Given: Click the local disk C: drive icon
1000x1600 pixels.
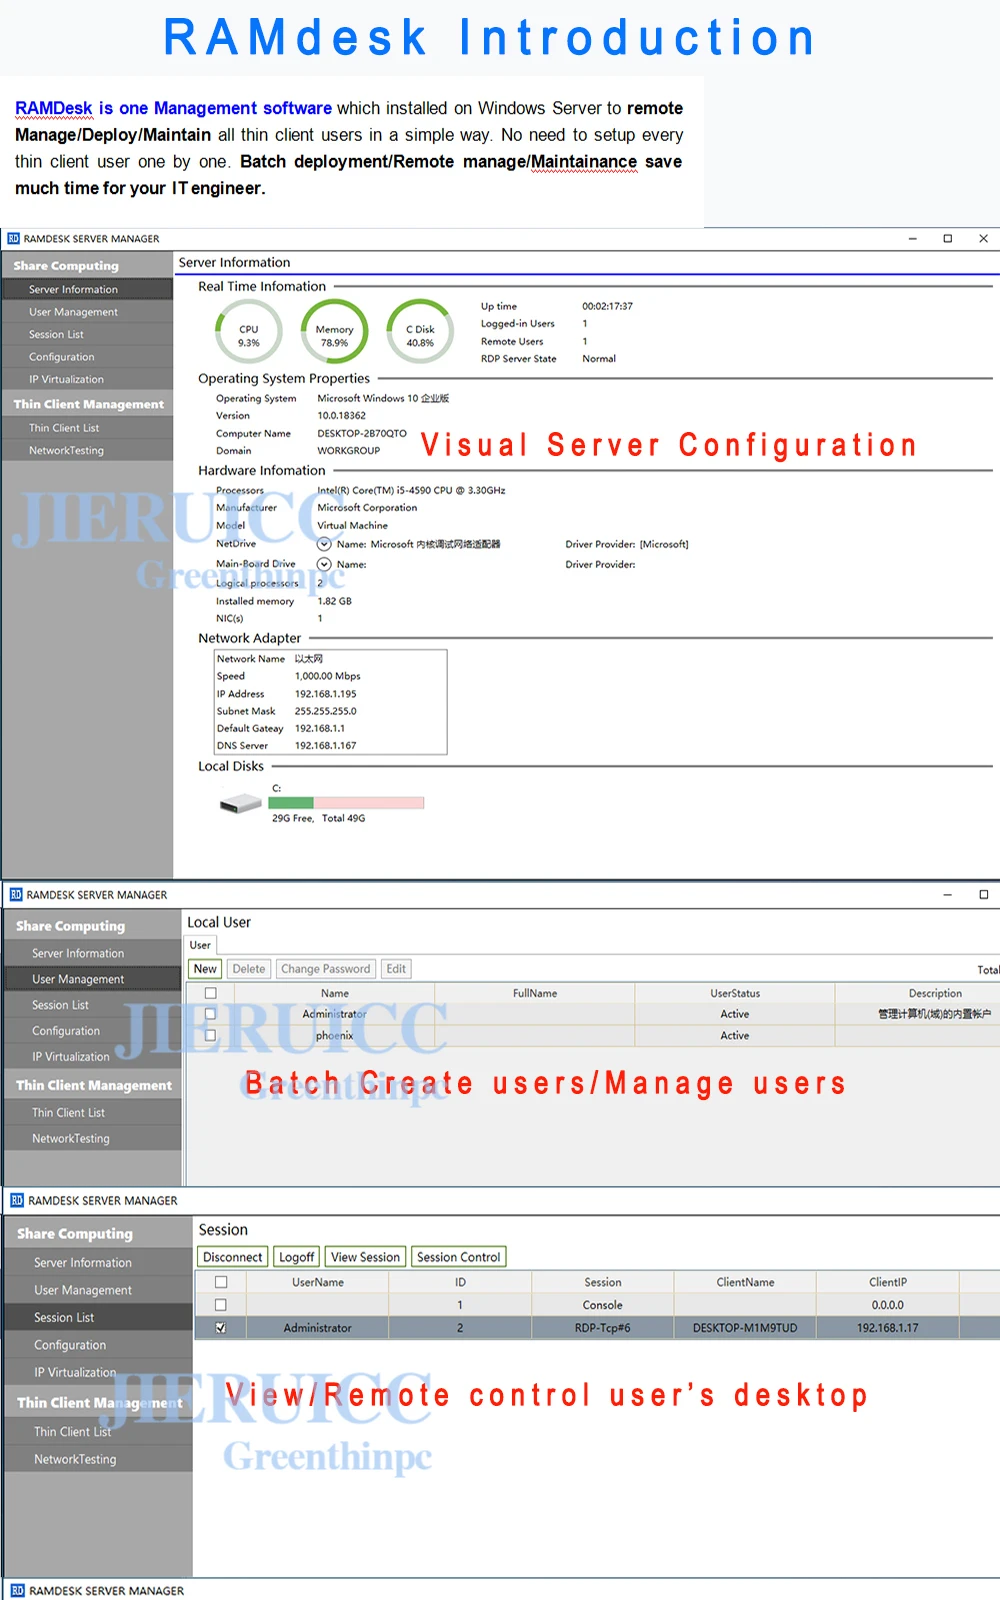Looking at the screenshot, I should pos(240,803).
